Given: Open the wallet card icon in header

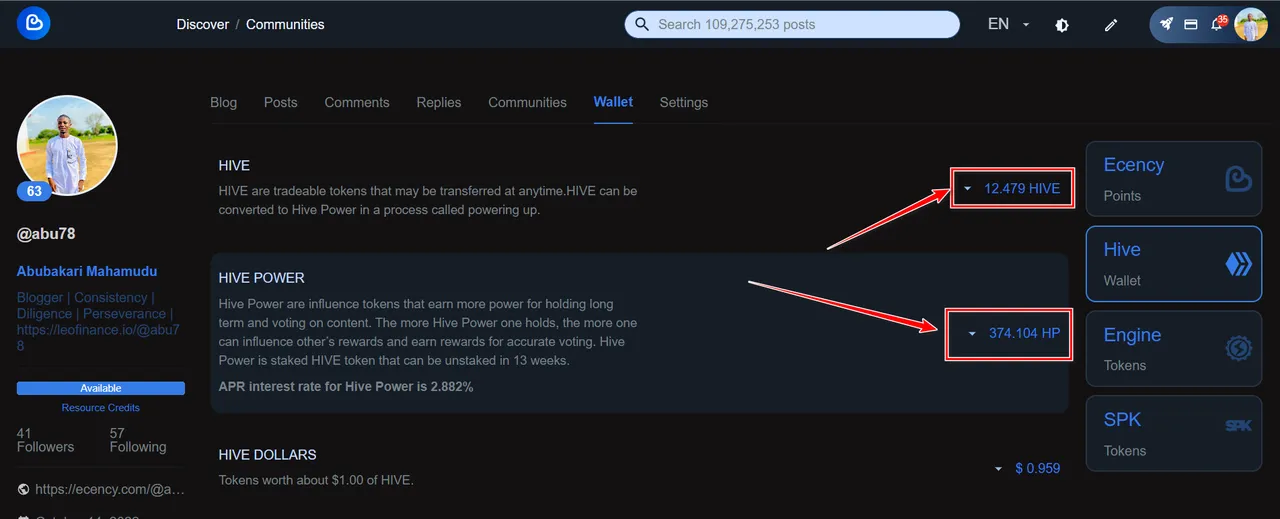Looking at the screenshot, I should point(1191,24).
